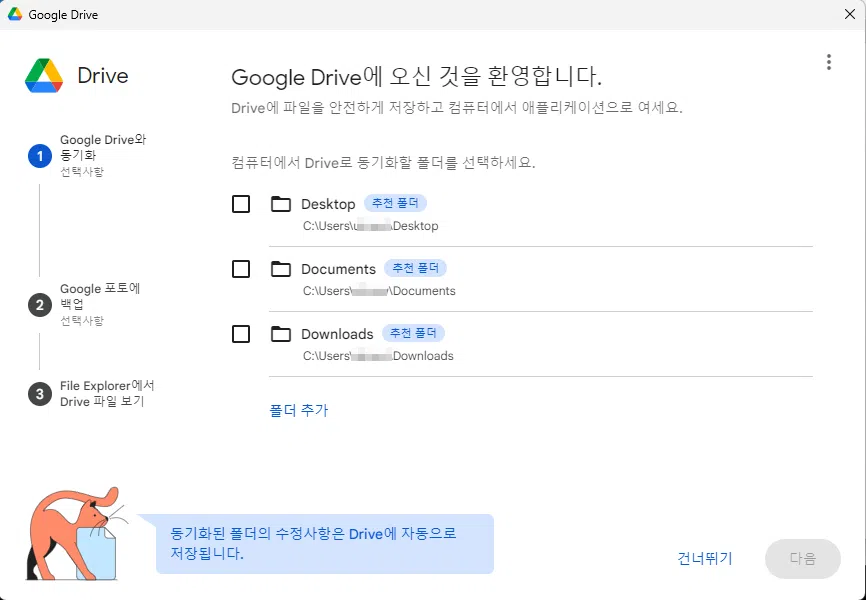
Task: Click the '추천 폴더' badge next to Documents
Action: pyautogui.click(x=418, y=267)
